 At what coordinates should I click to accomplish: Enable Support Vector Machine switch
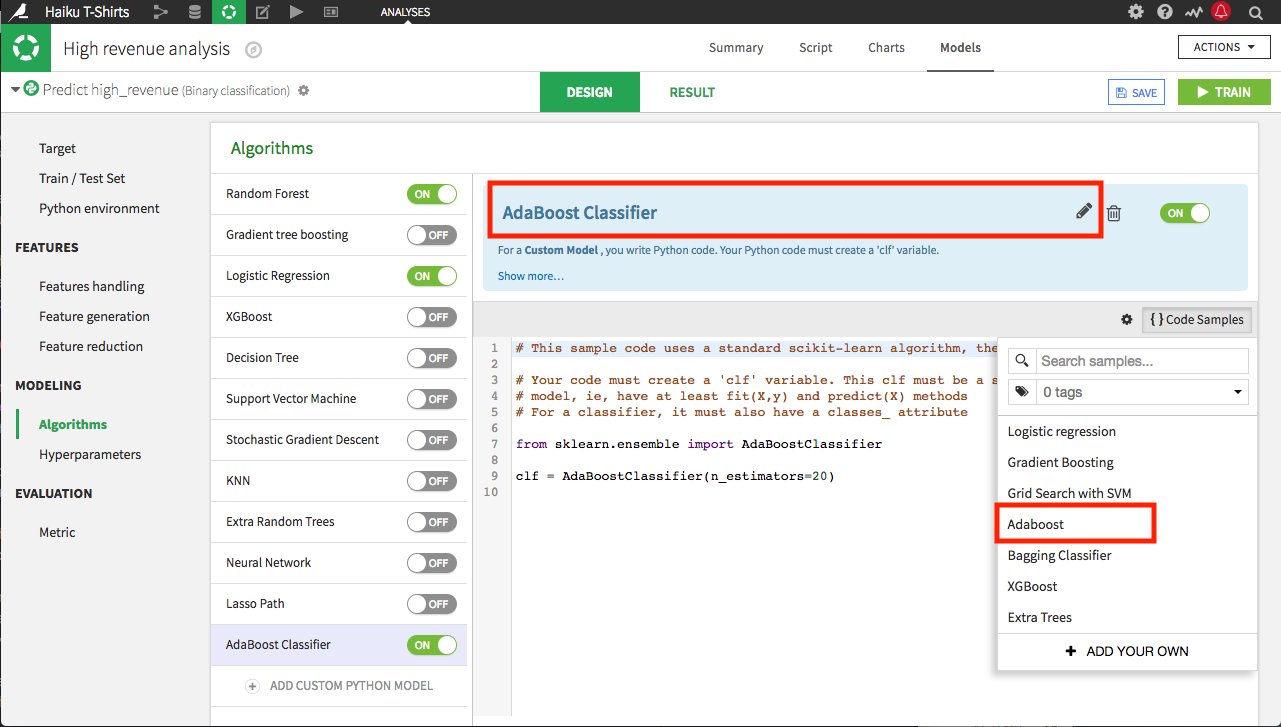(432, 399)
